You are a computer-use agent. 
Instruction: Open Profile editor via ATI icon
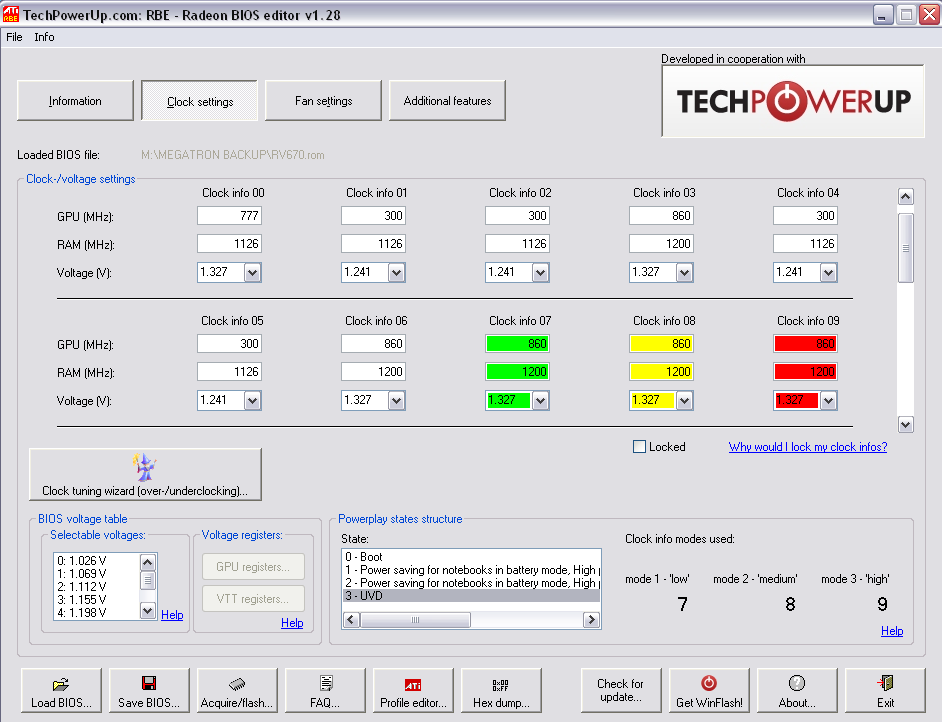(413, 684)
